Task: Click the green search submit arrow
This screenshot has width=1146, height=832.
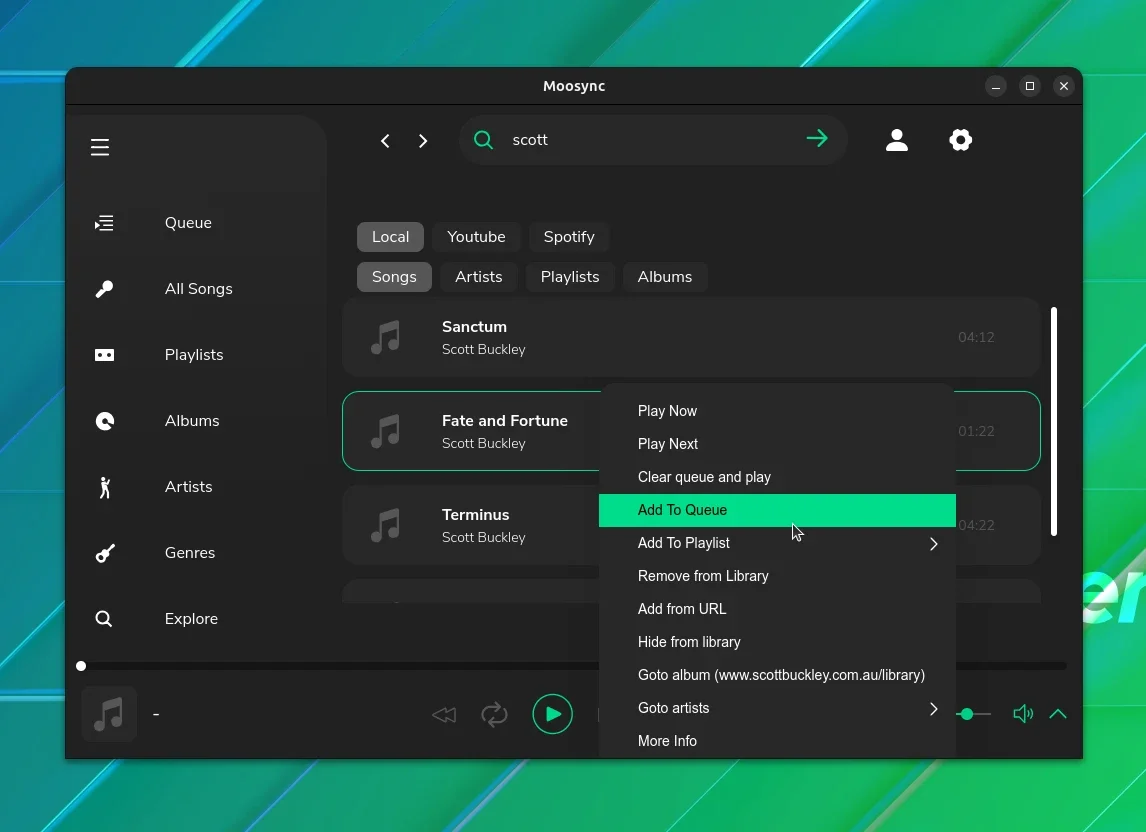Action: click(x=817, y=139)
